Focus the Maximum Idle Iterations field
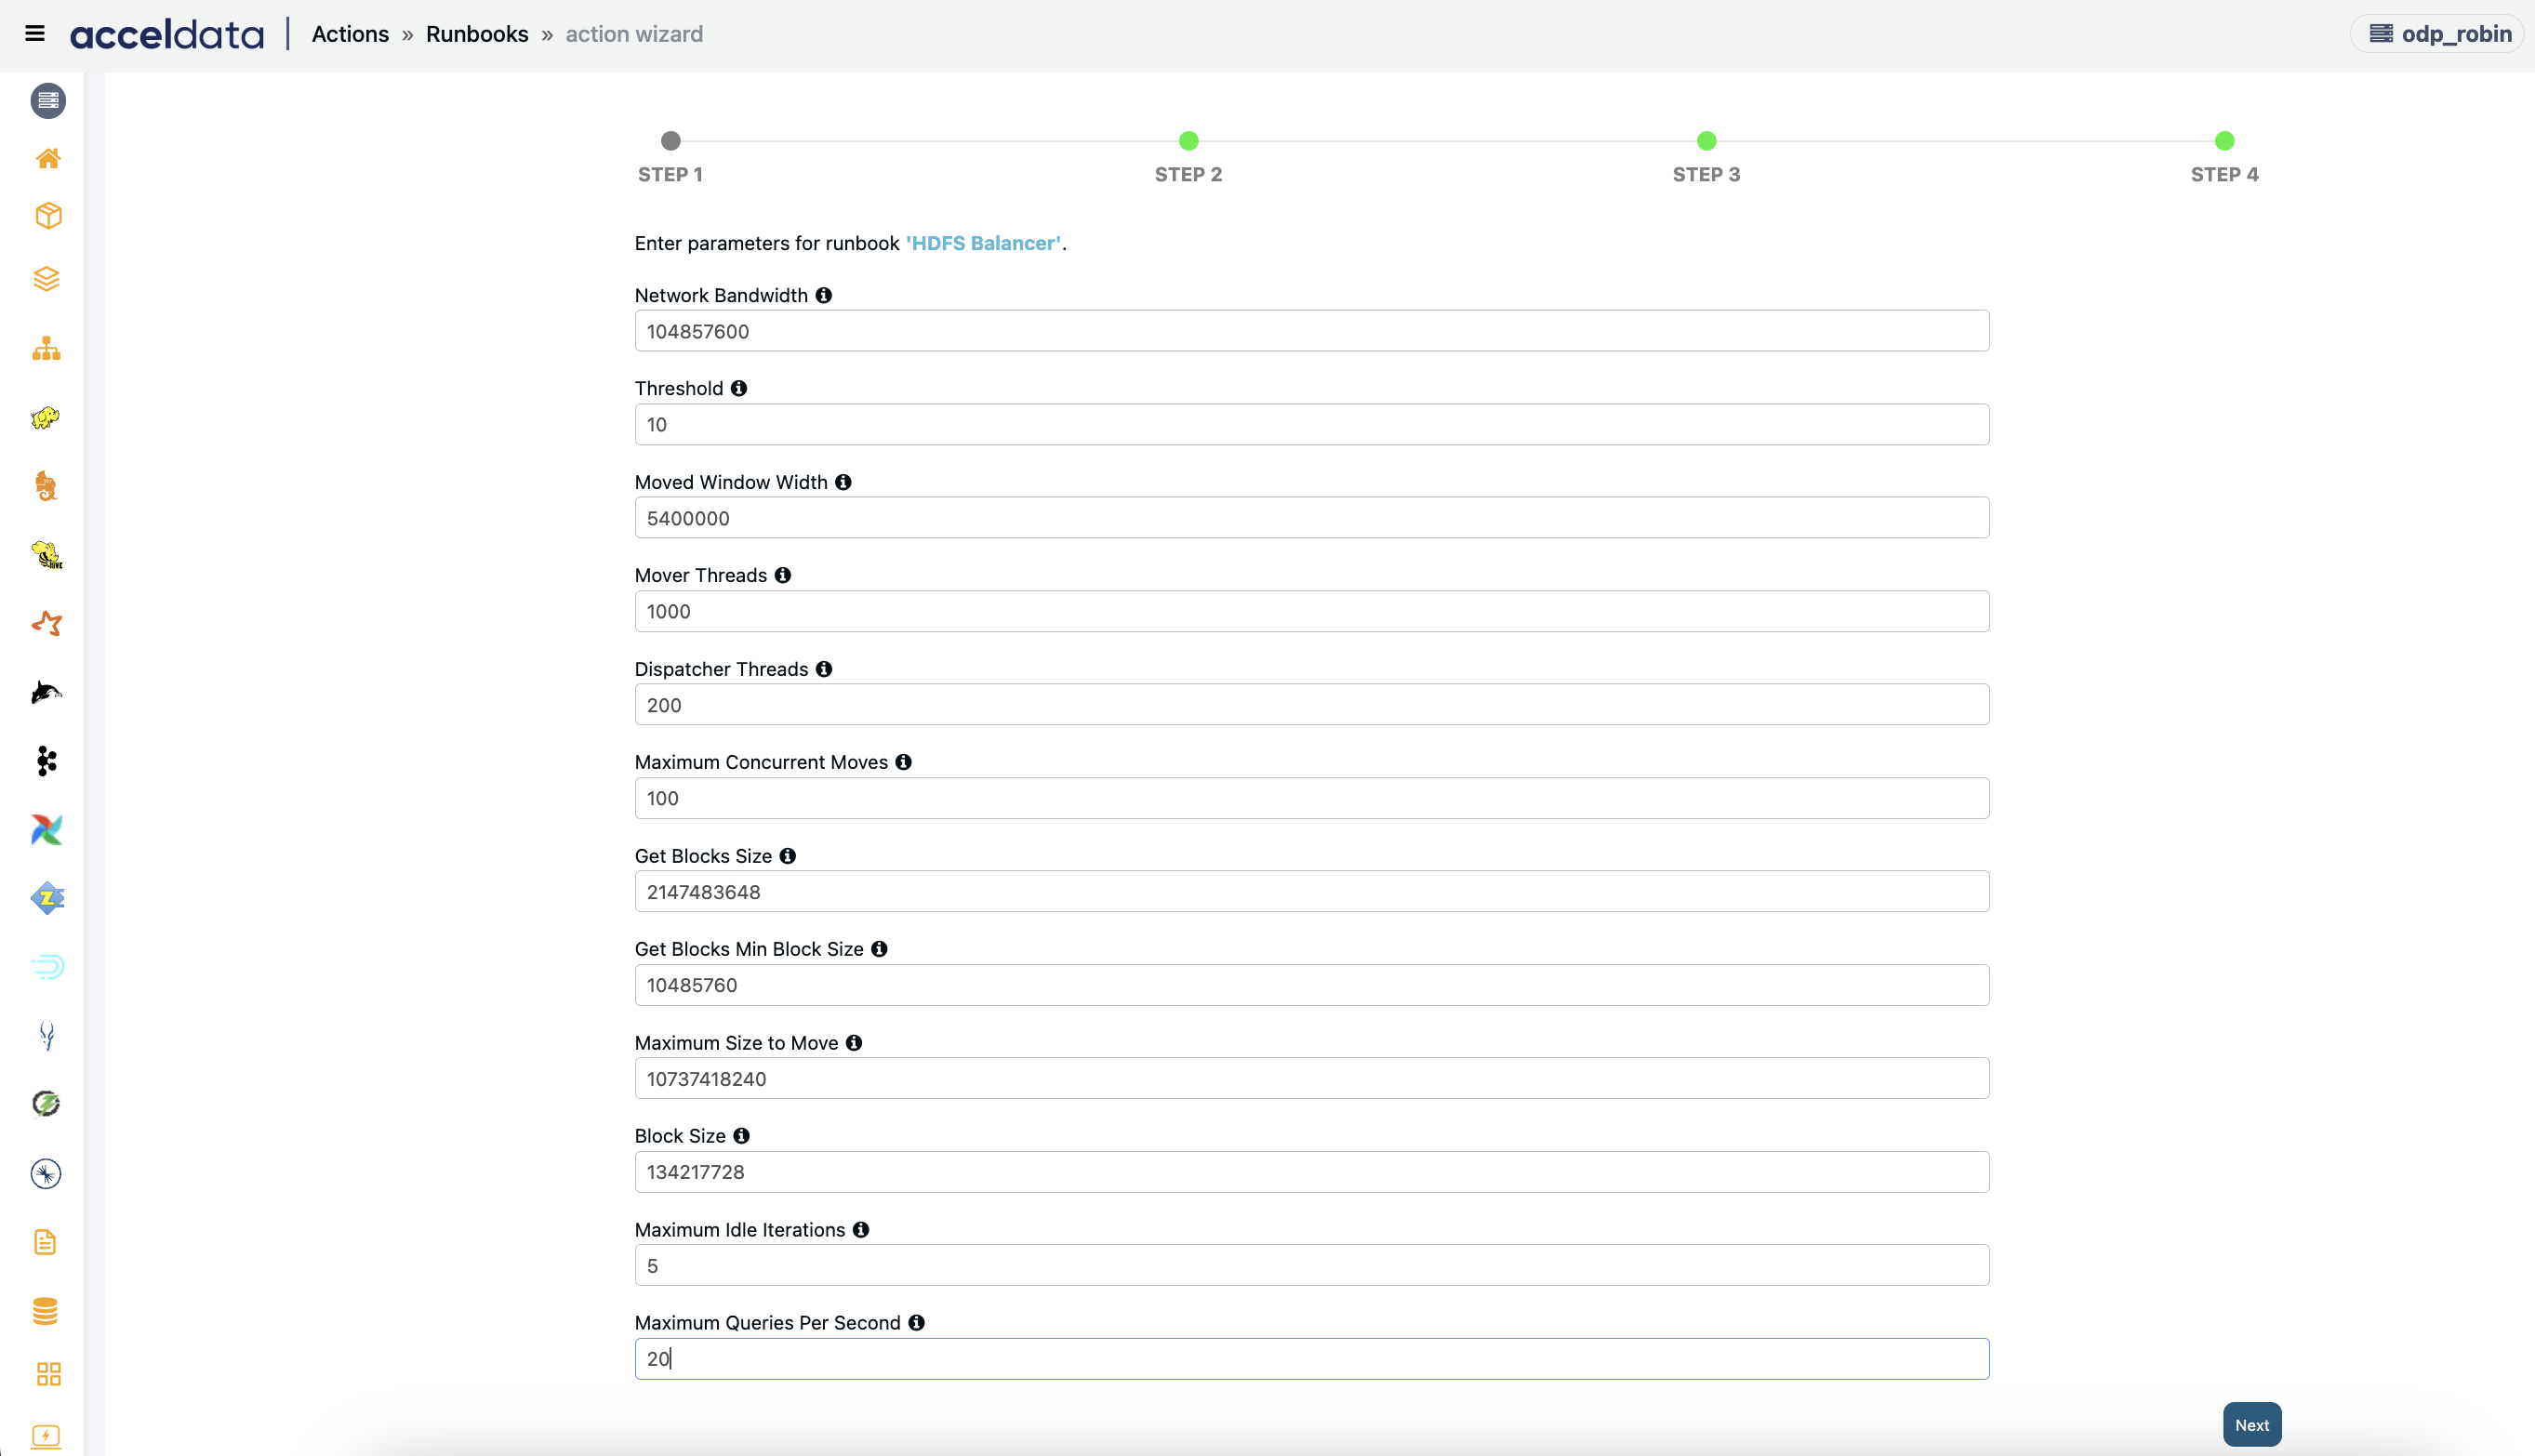Screen dimensions: 2535x1456 click(x=1312, y=1266)
